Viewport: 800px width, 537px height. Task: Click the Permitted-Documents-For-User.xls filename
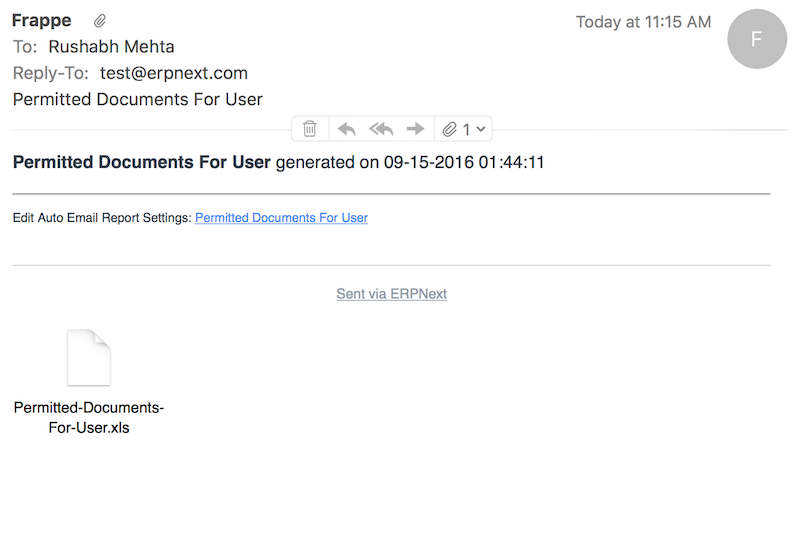(x=88, y=418)
